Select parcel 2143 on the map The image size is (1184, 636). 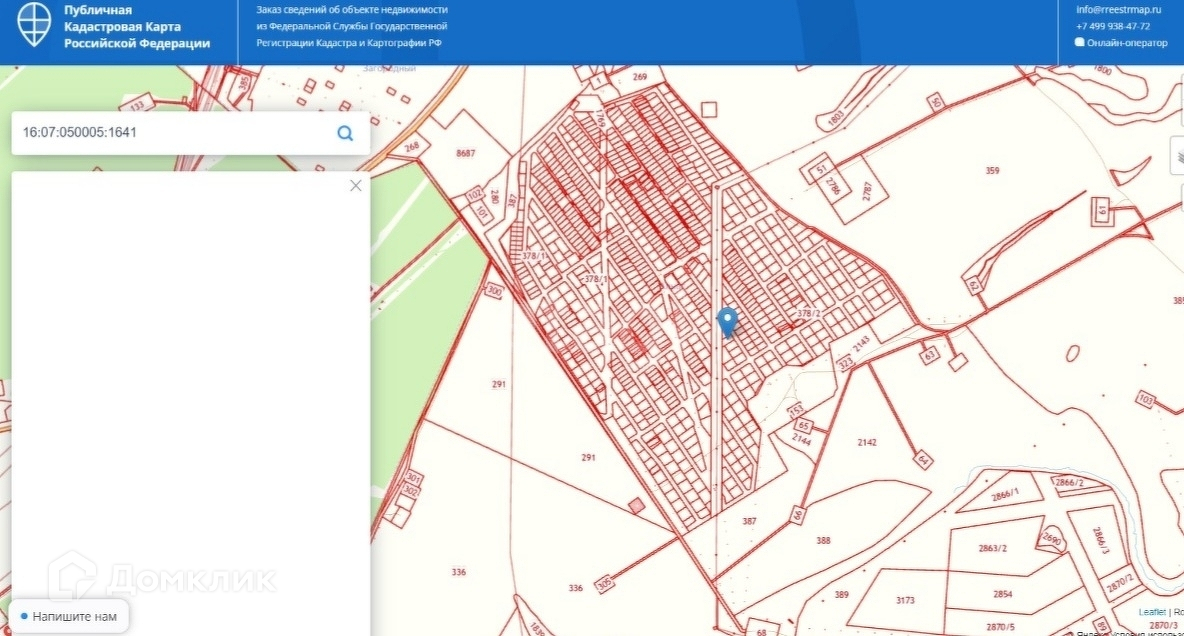862,344
